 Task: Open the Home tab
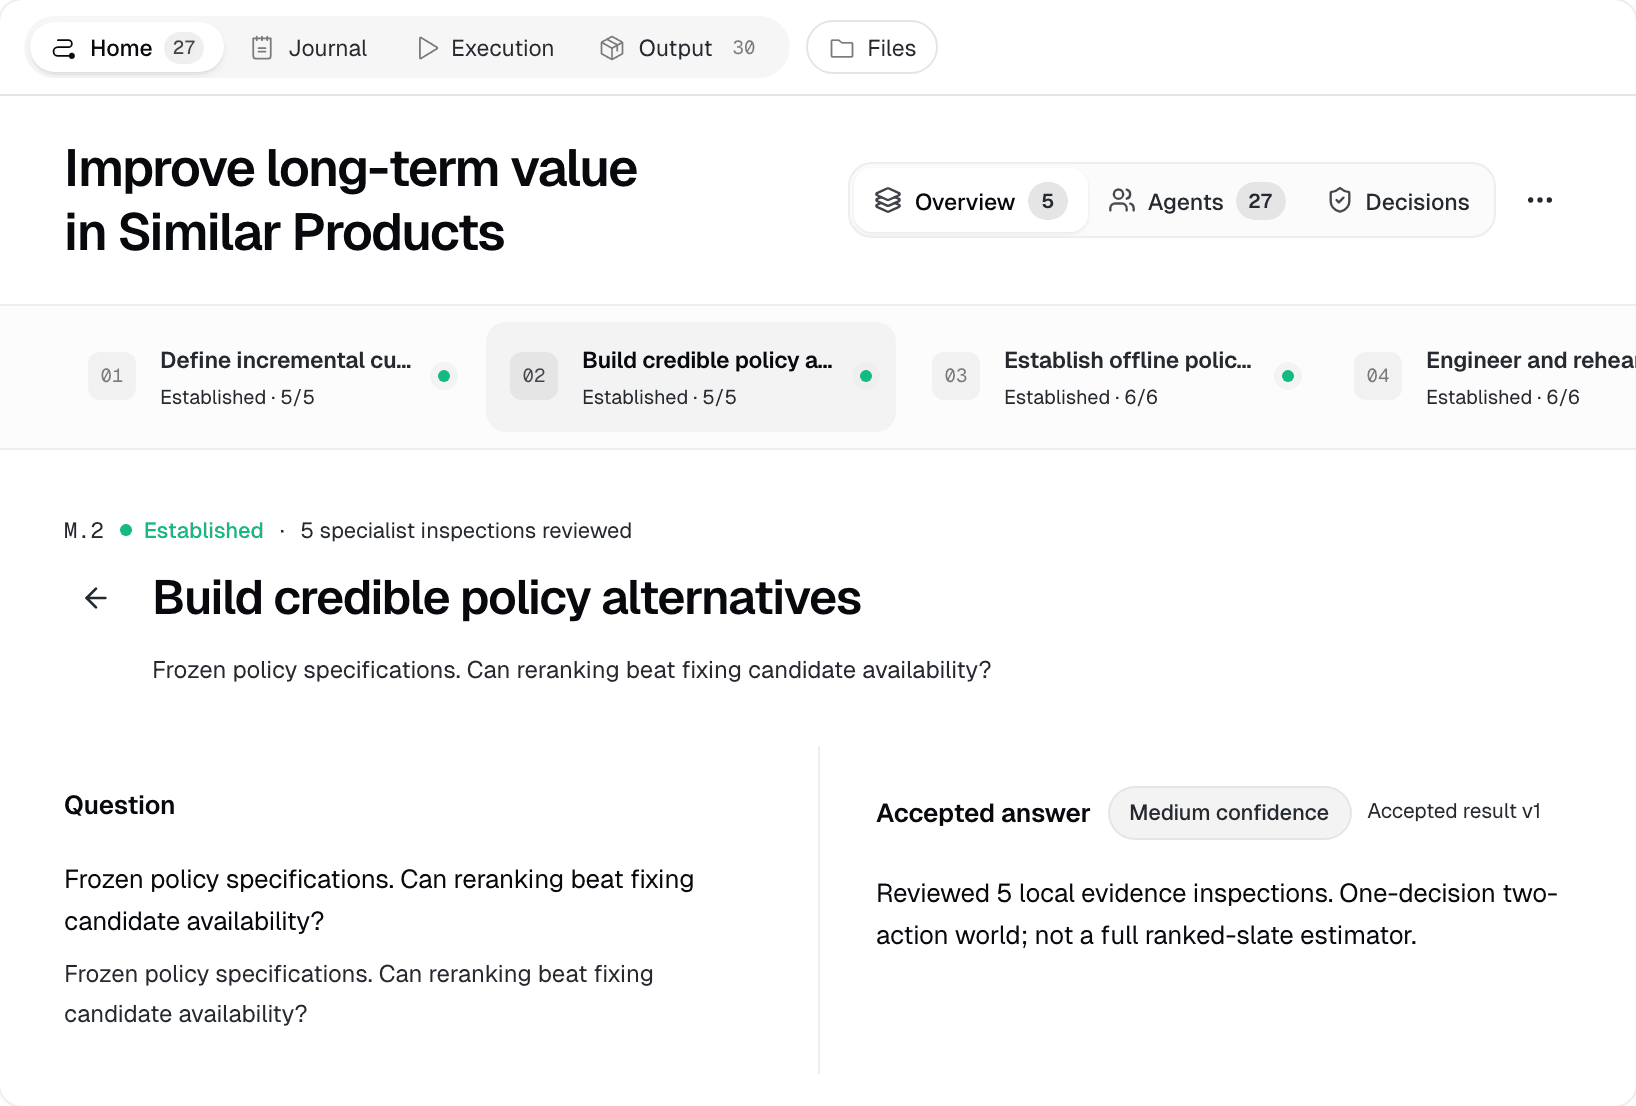click(127, 48)
